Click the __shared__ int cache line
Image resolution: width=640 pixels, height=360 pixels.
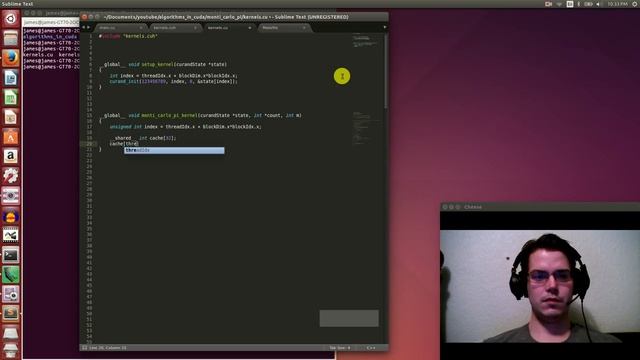[x=143, y=138]
